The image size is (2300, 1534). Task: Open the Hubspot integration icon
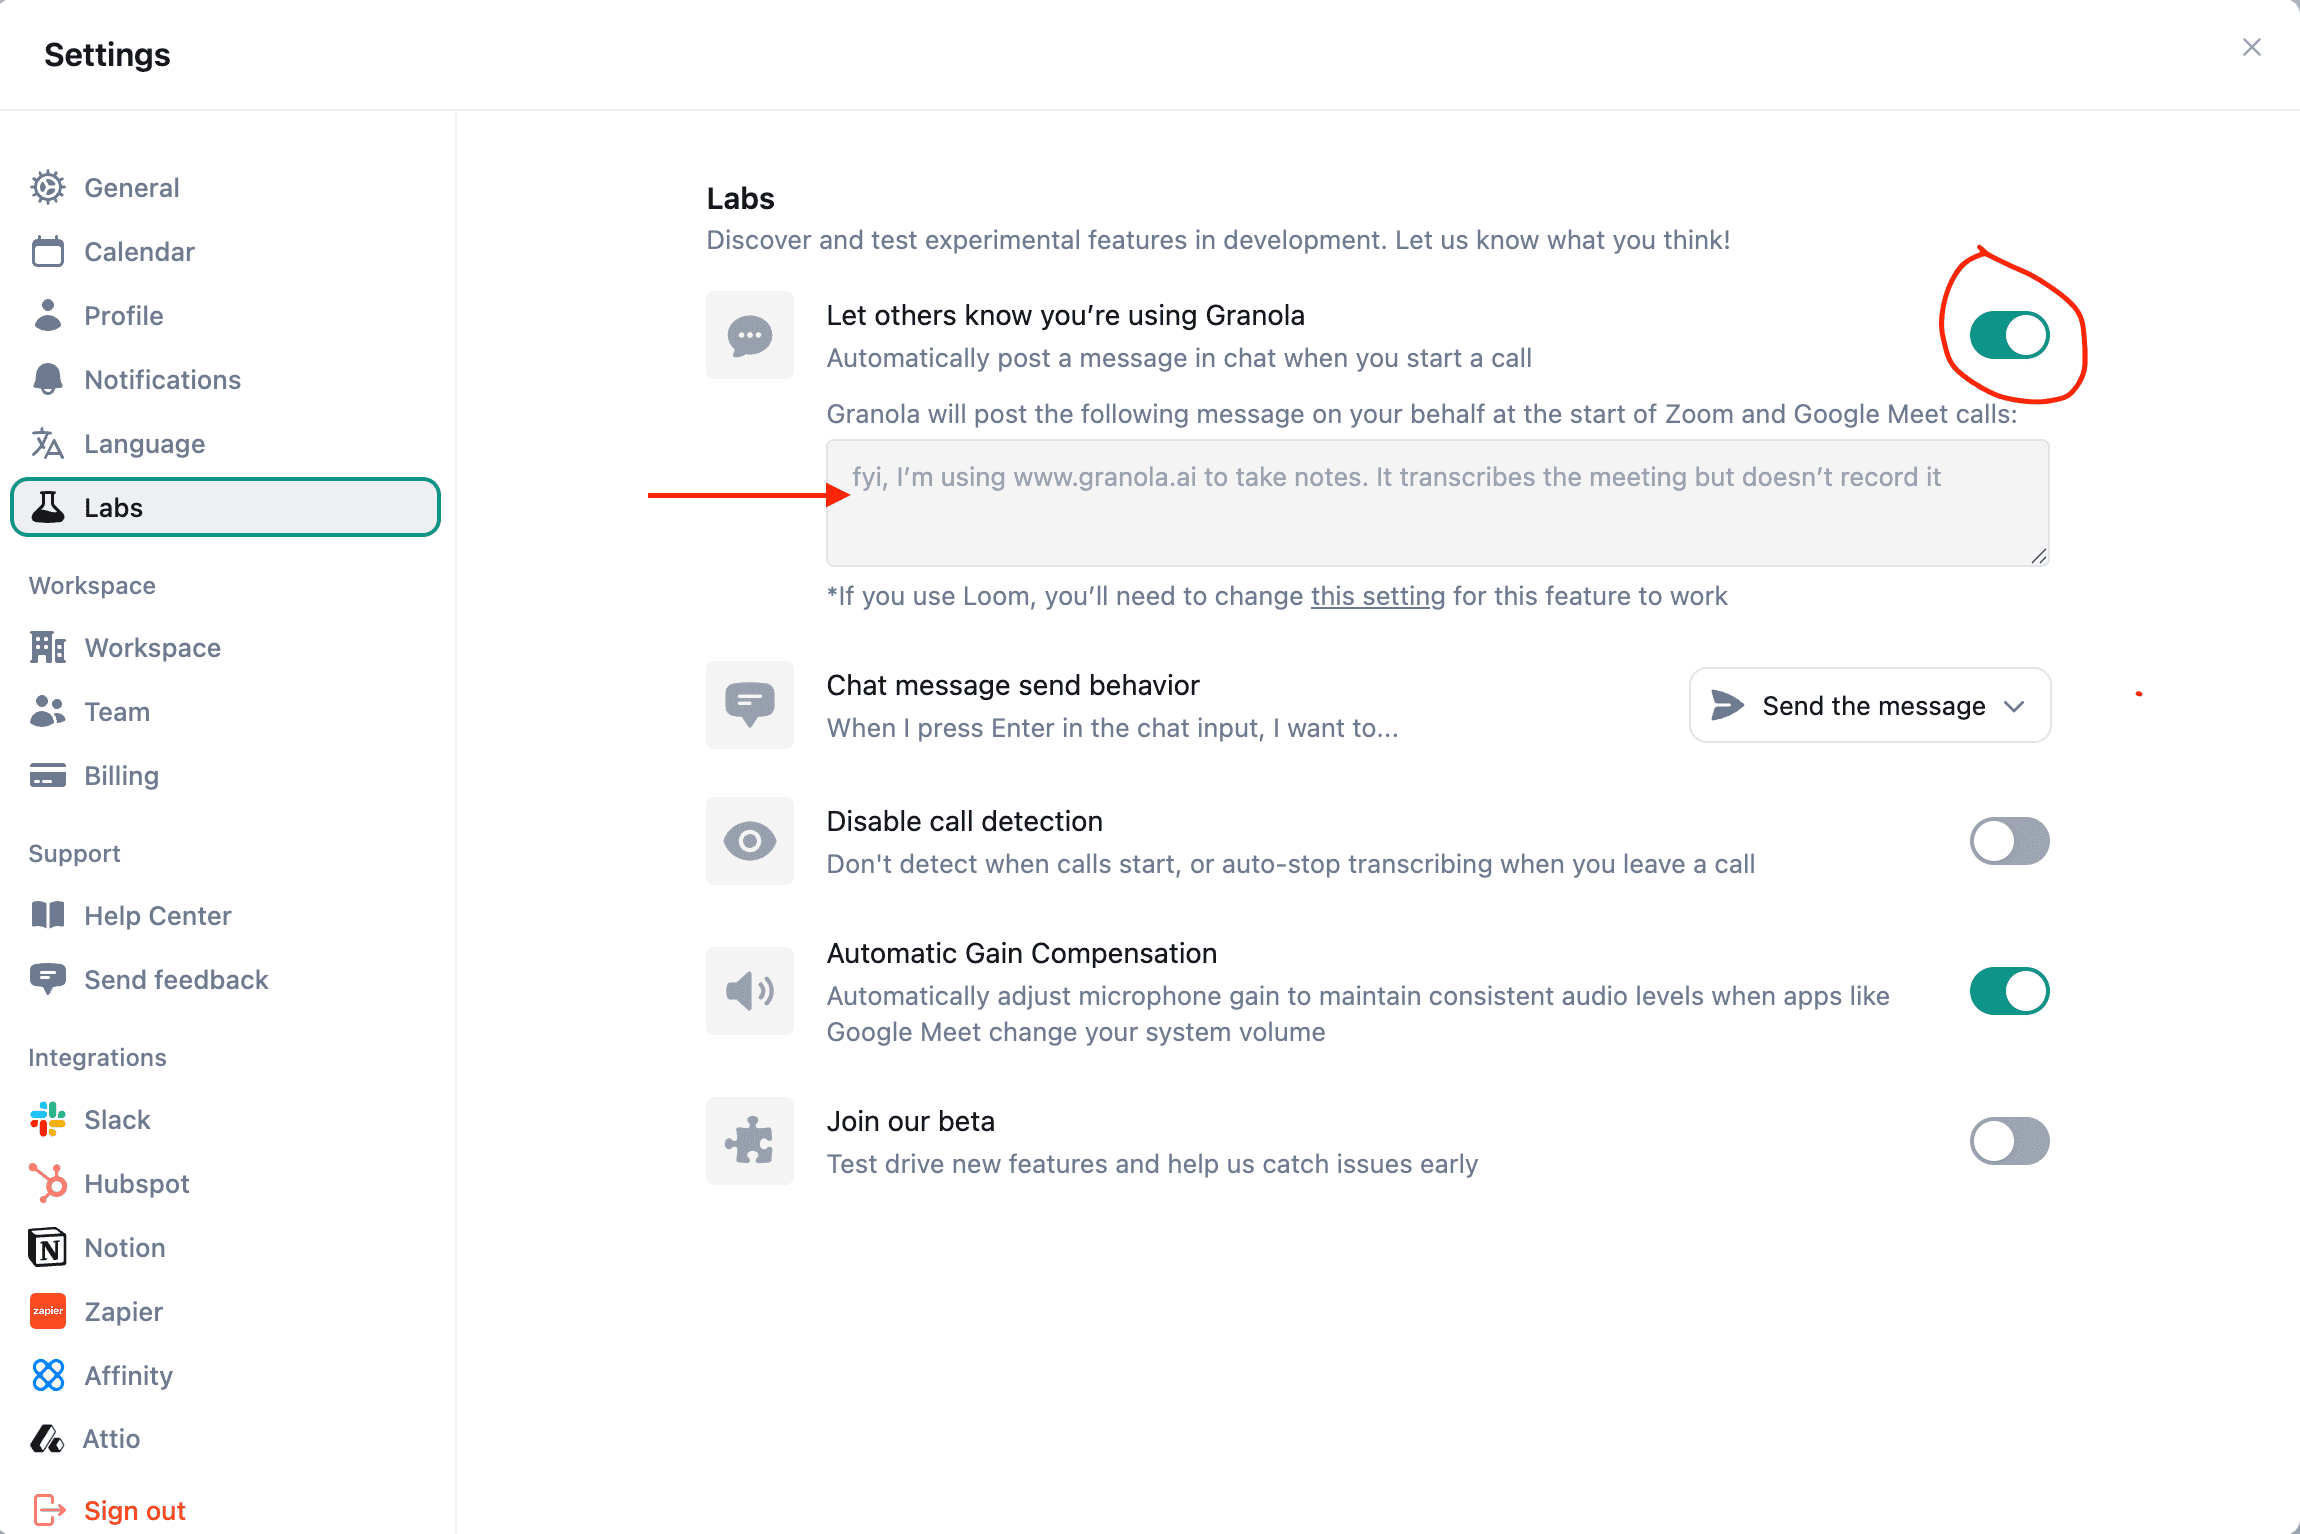(48, 1184)
